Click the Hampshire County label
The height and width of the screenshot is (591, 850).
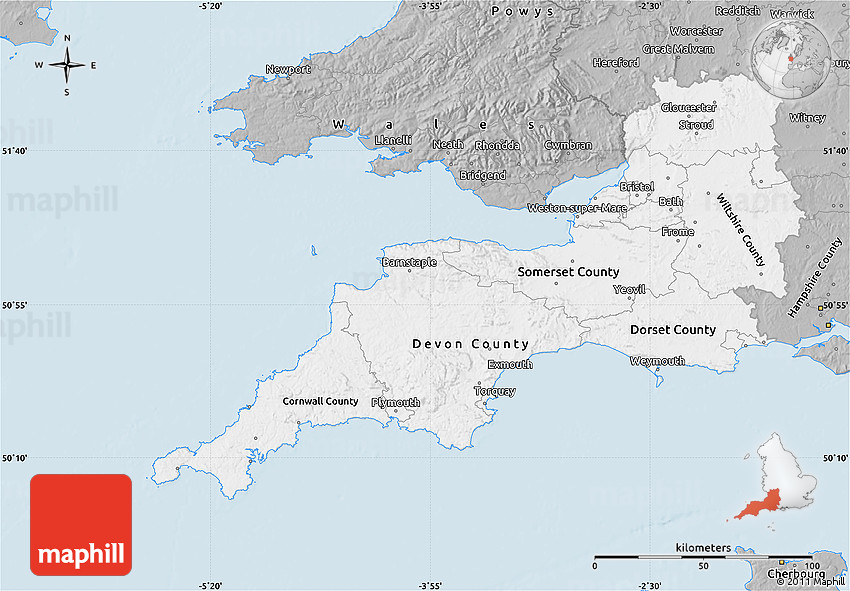[x=814, y=279]
